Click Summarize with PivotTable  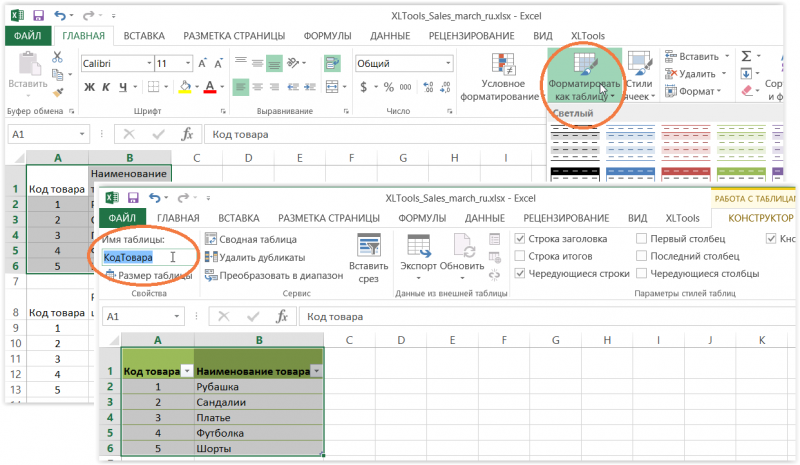coord(250,239)
